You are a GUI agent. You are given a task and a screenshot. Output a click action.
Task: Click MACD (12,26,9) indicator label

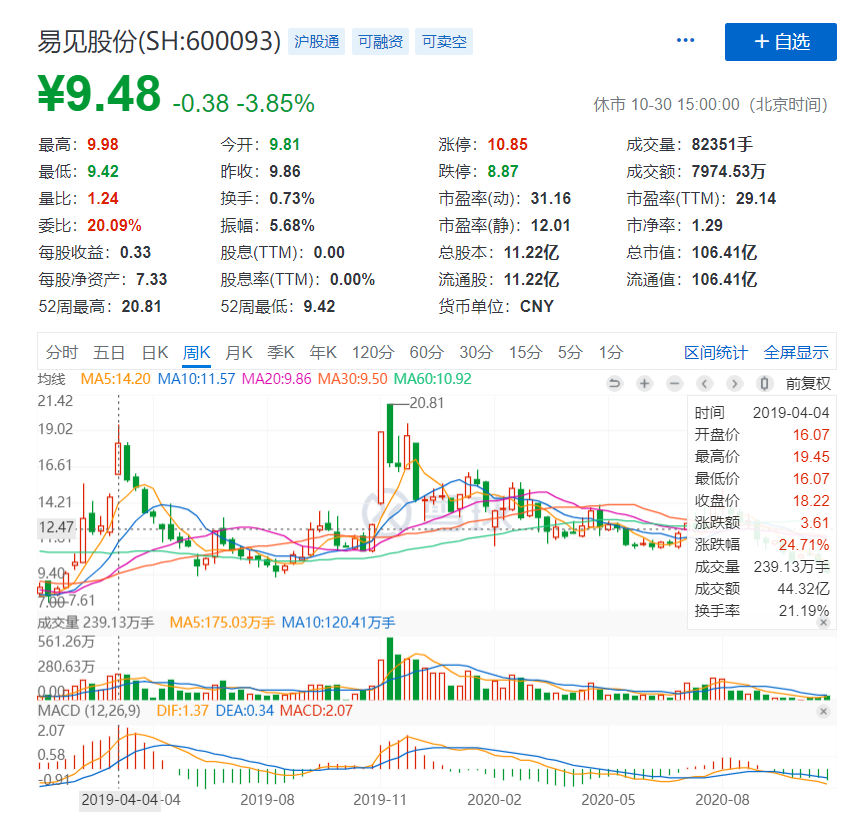89,711
